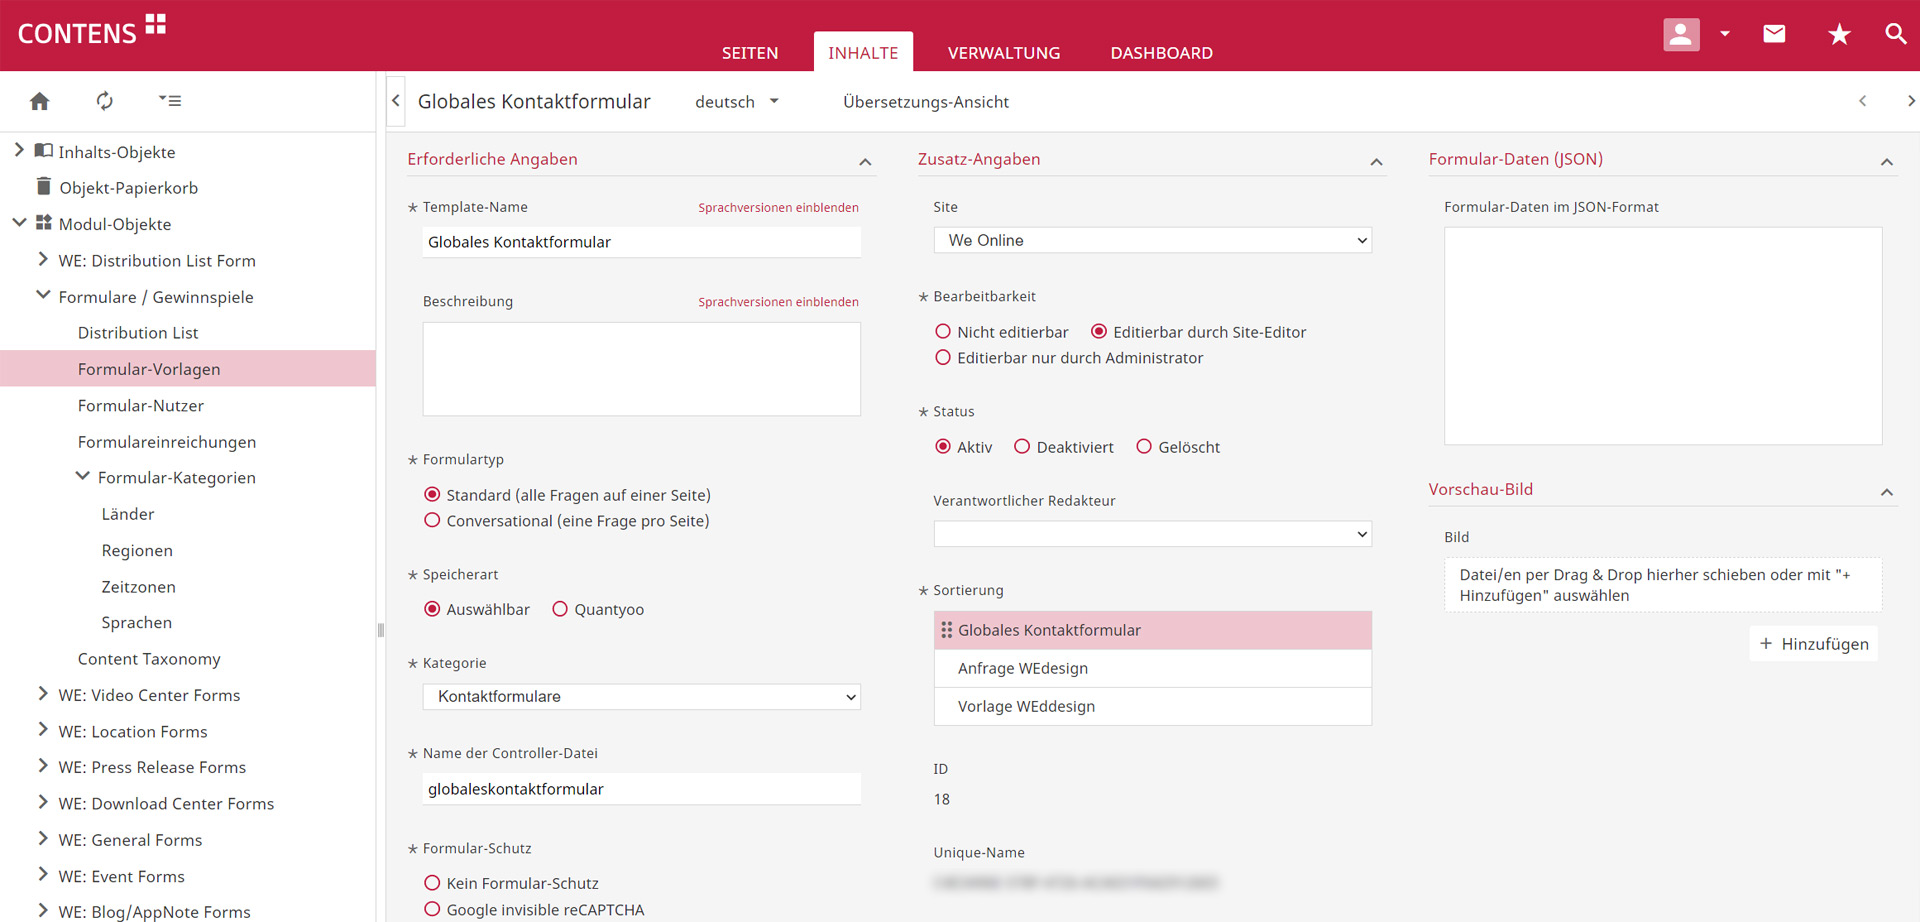
Task: Click the Name der Controller-Datei input field
Action: point(641,789)
